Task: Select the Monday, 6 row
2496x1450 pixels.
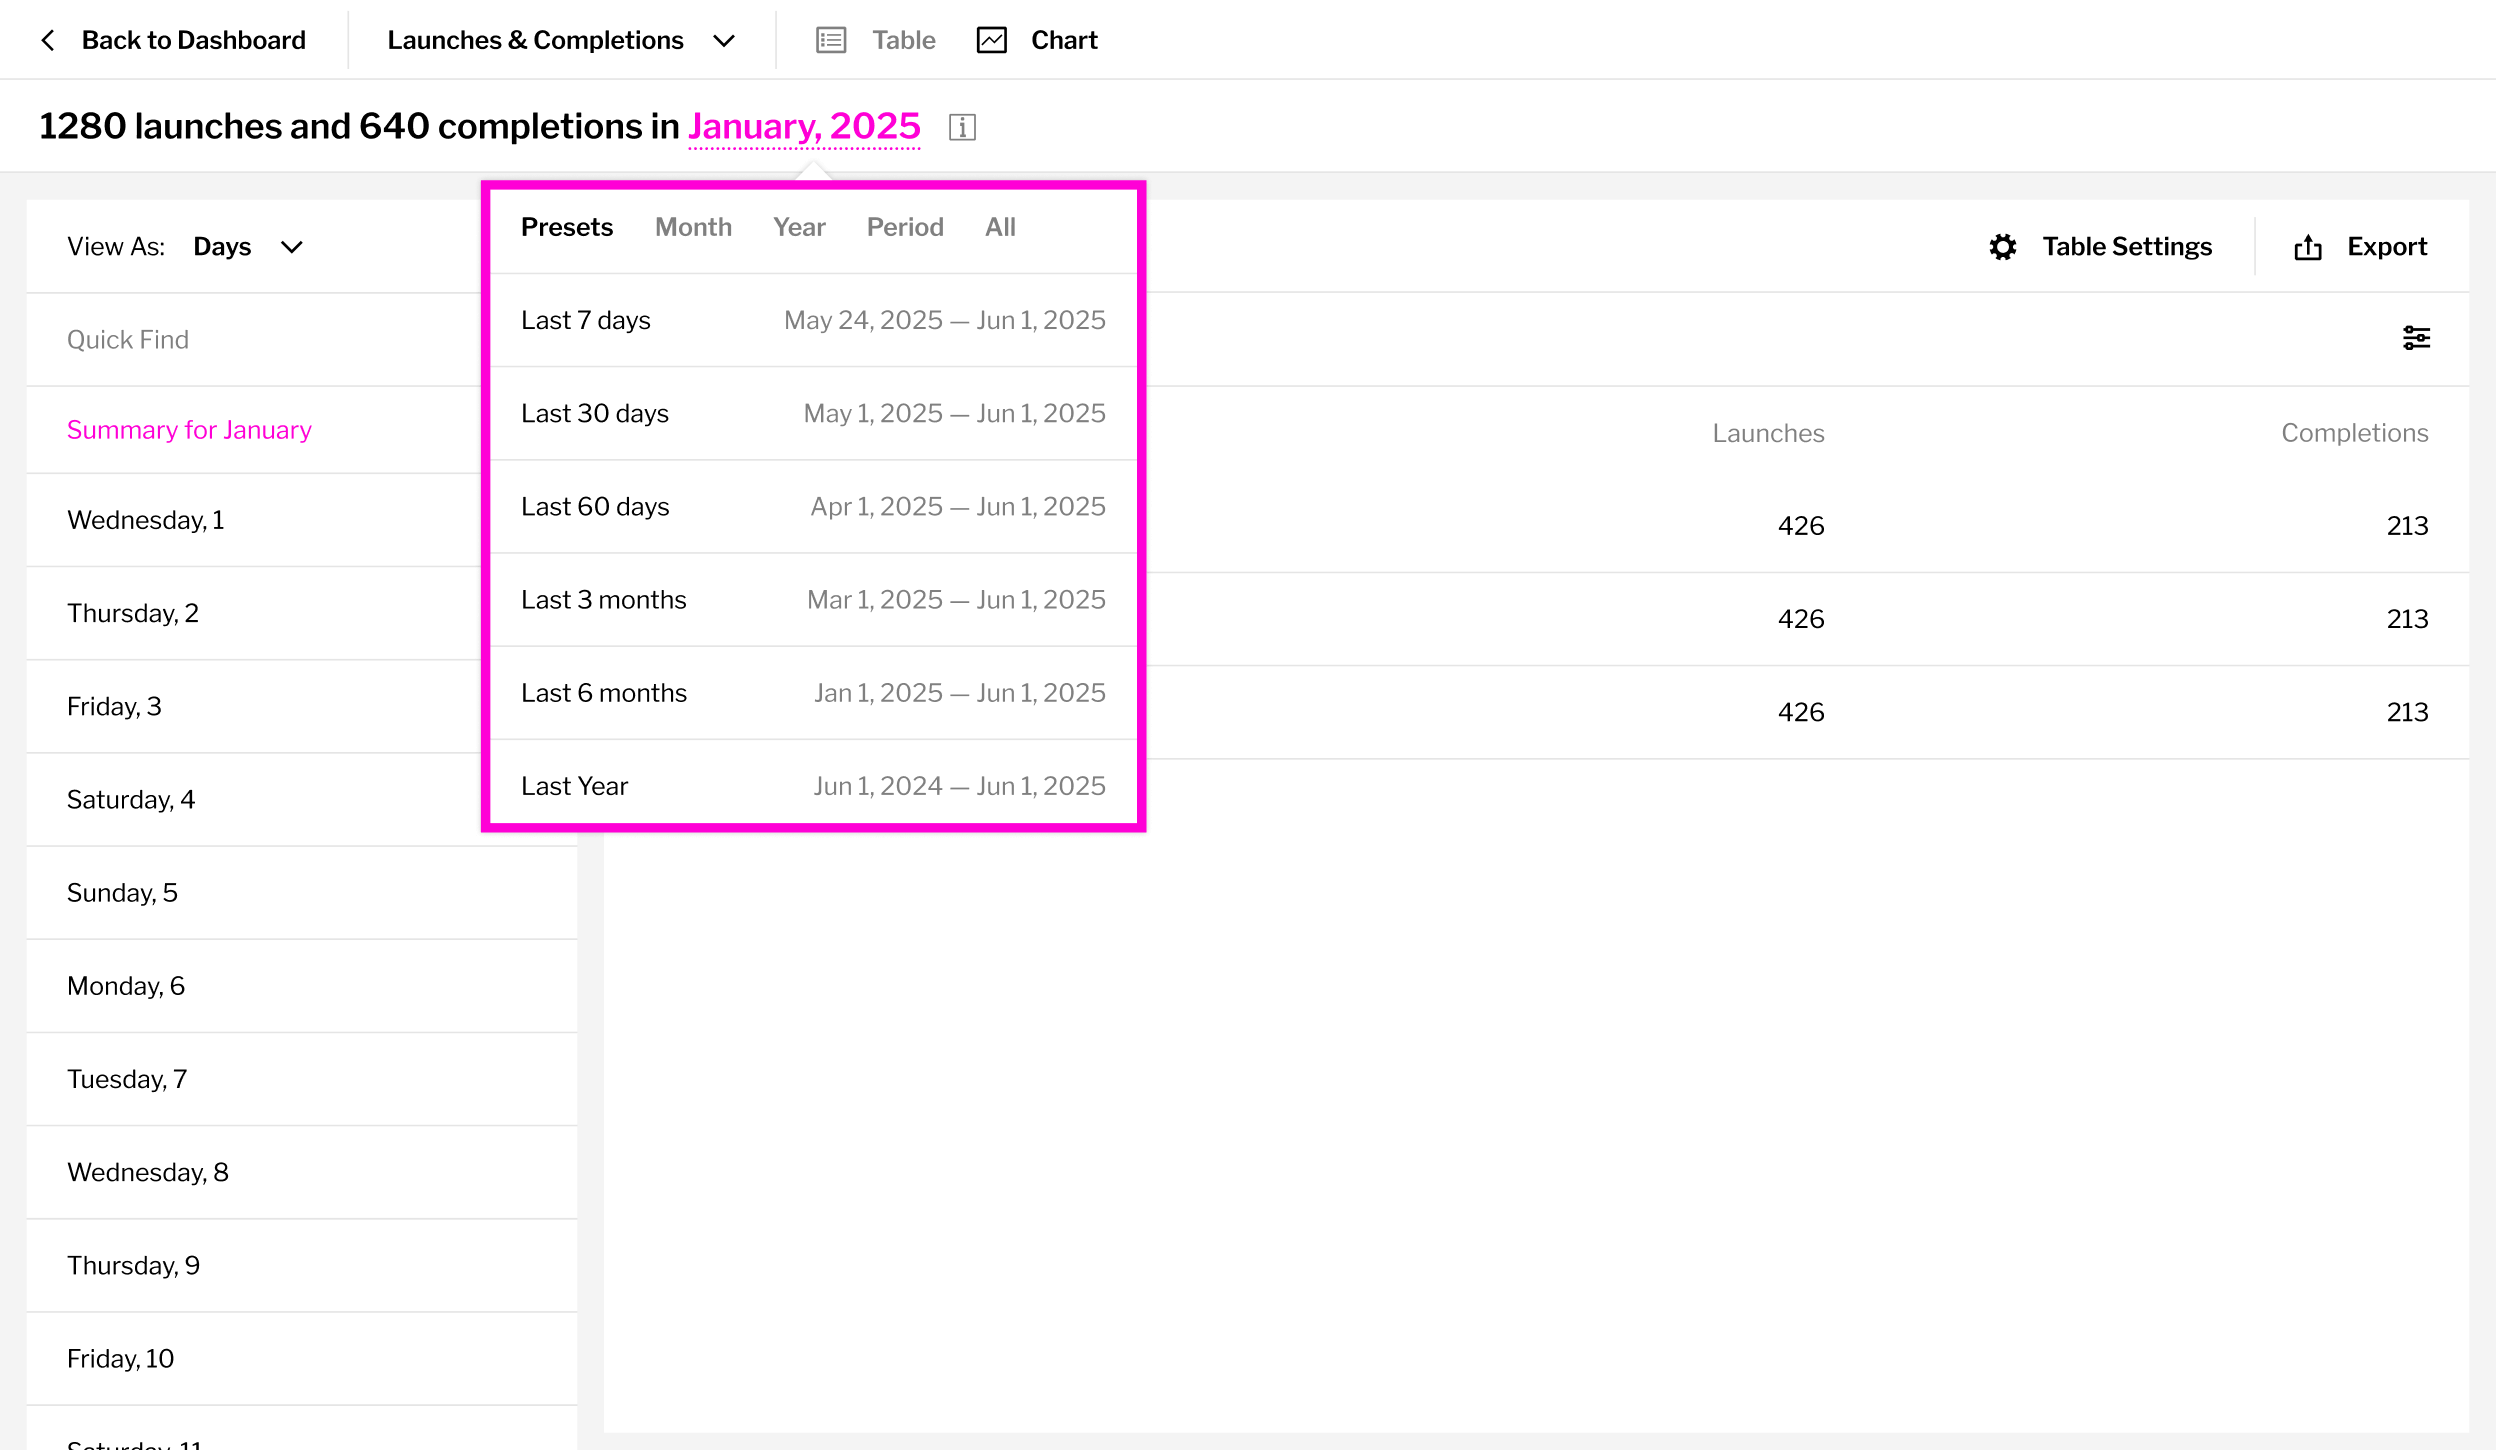Action: (x=302, y=985)
